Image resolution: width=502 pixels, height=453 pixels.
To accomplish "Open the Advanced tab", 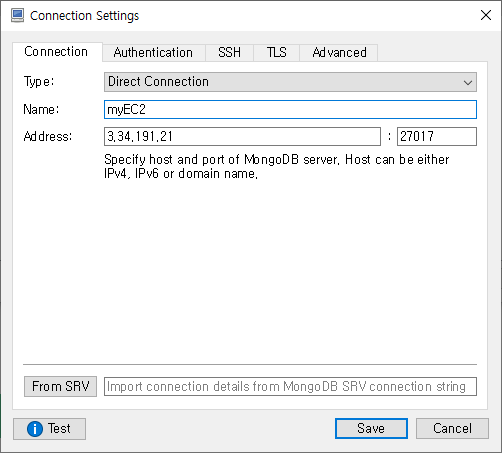I will [x=339, y=53].
